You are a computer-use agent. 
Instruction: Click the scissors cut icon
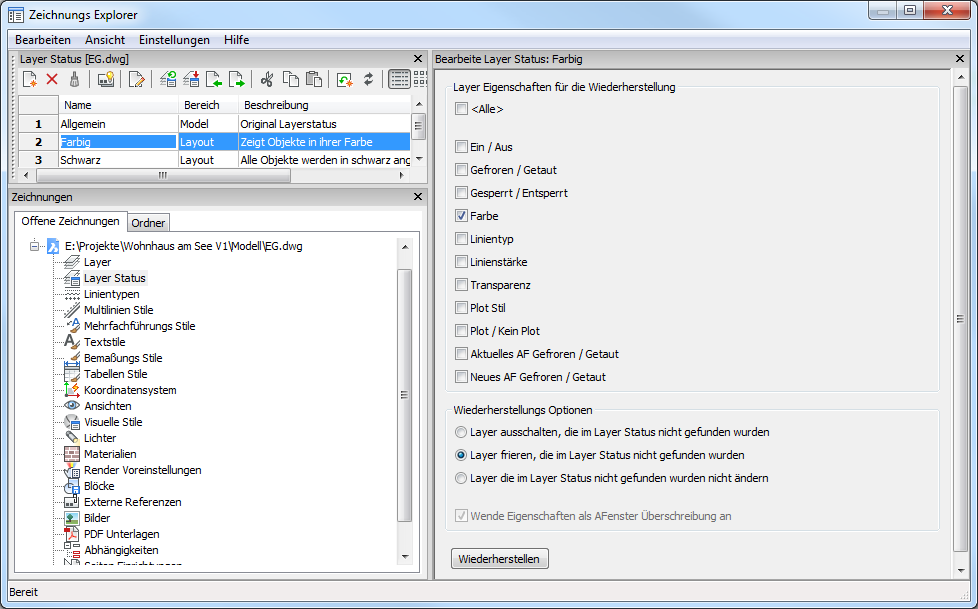point(267,79)
